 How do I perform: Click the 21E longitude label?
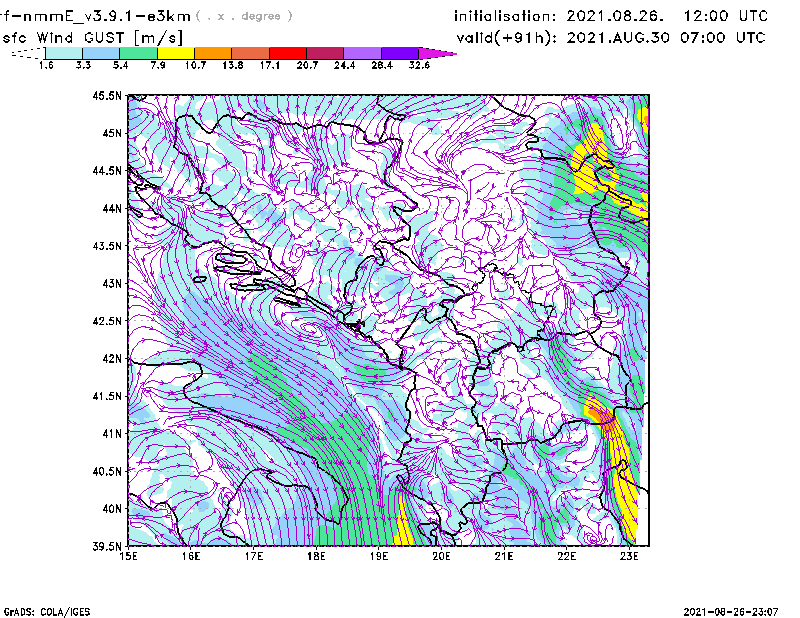tap(504, 556)
